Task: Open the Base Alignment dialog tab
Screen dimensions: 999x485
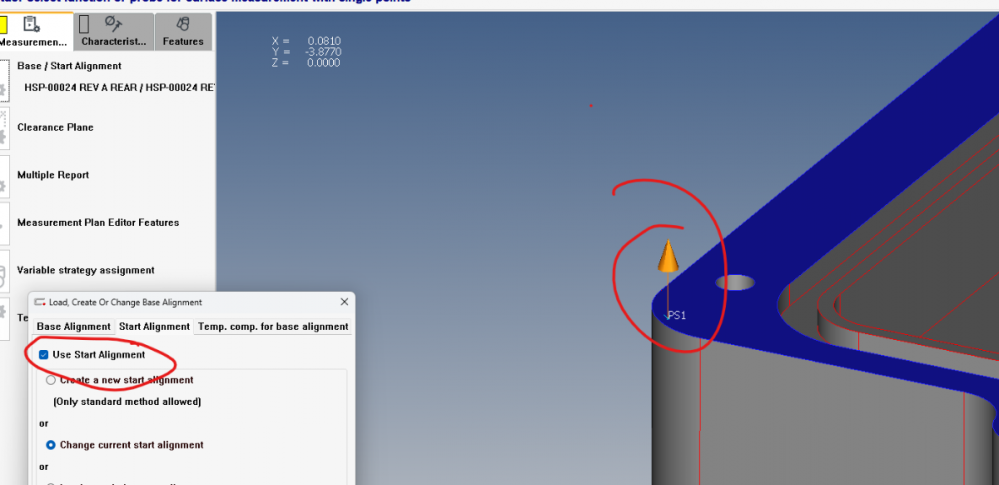Action: click(x=73, y=326)
